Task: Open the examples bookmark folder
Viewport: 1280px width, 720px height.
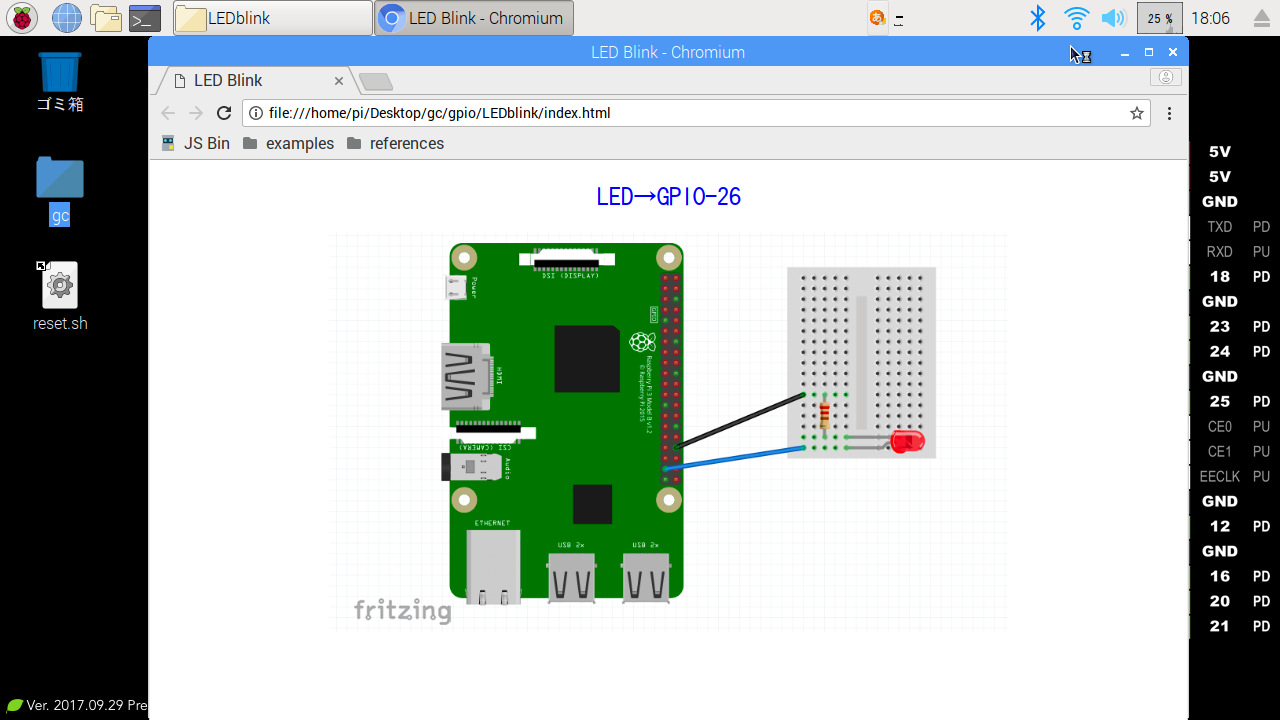Action: 288,143
